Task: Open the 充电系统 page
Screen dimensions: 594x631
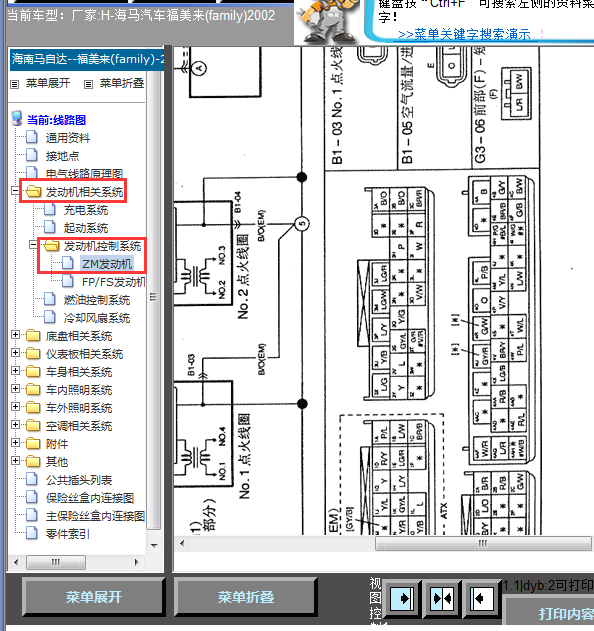Action: coord(86,210)
